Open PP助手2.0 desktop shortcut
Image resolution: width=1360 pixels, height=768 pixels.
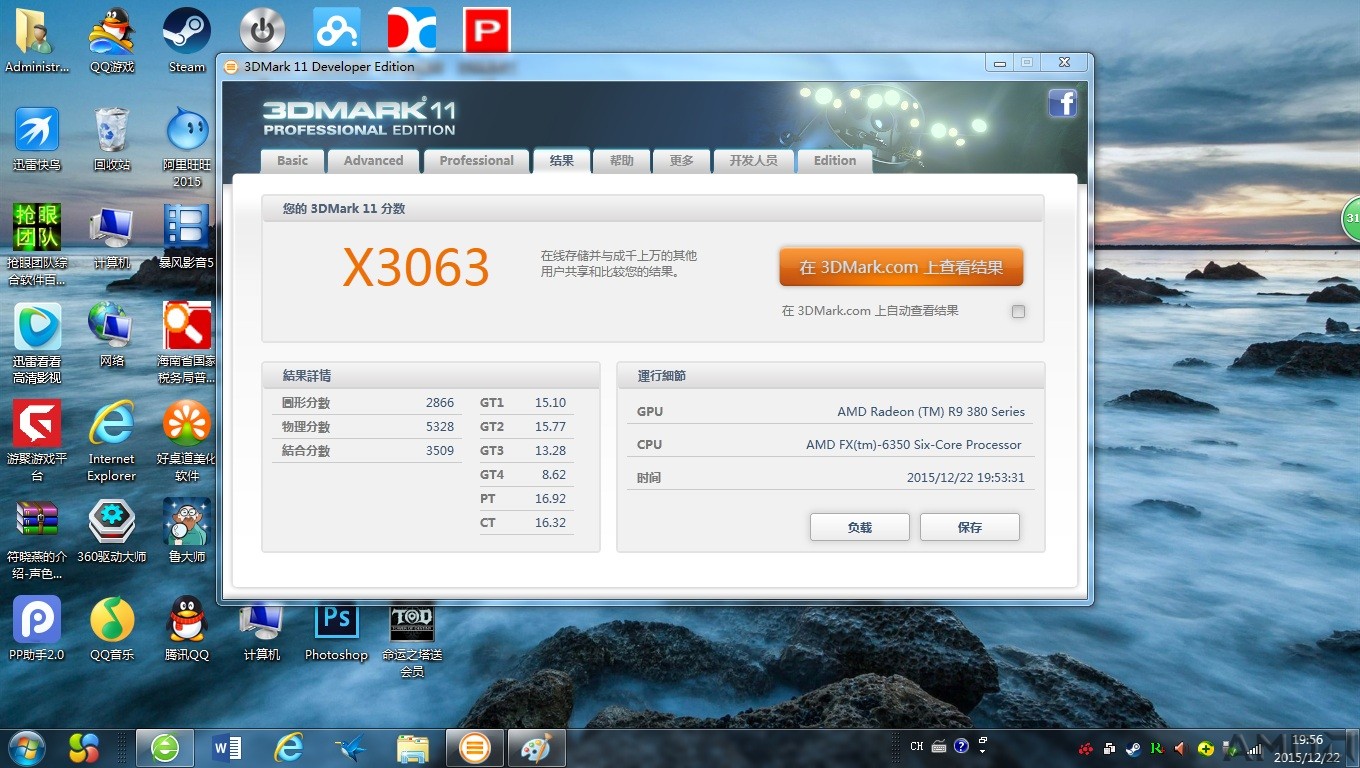coord(37,629)
